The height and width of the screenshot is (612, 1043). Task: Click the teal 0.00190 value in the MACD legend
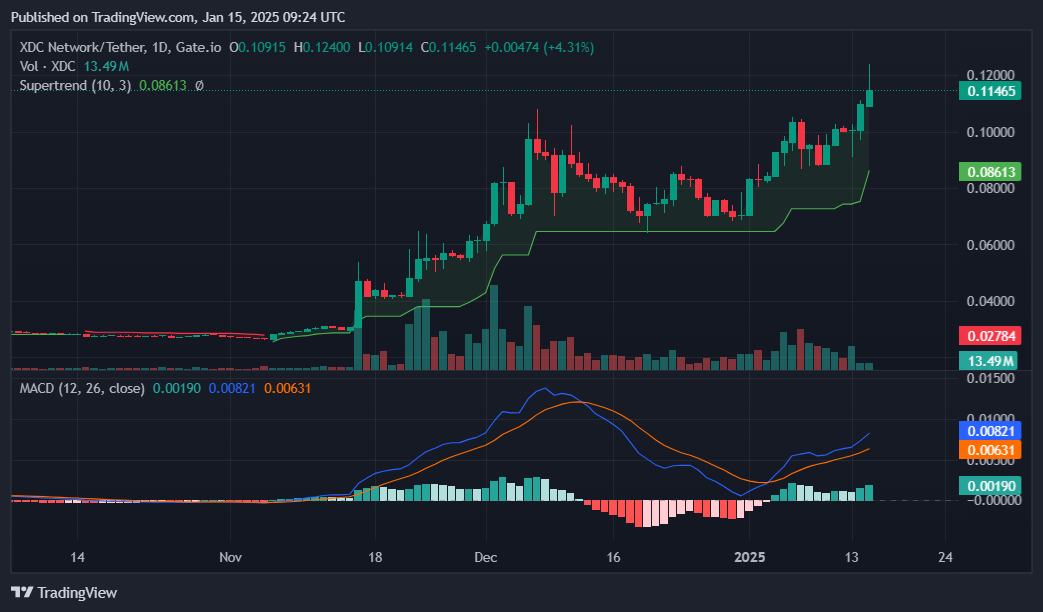[176, 388]
